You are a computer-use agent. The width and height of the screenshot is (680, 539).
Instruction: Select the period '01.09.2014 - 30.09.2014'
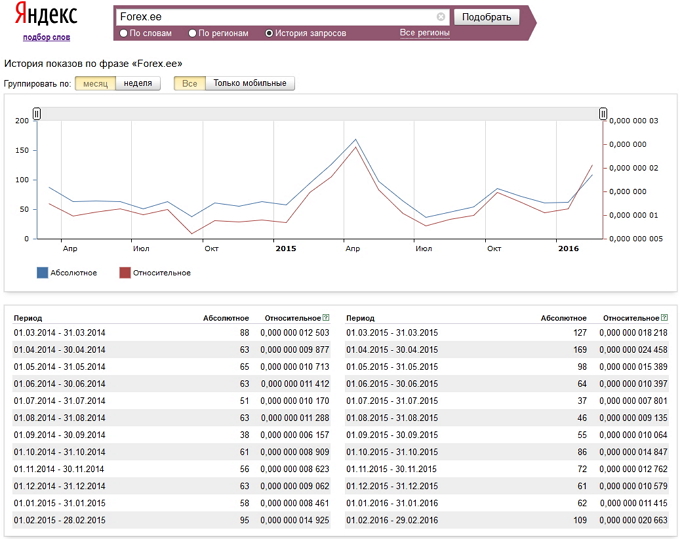[x=59, y=435]
